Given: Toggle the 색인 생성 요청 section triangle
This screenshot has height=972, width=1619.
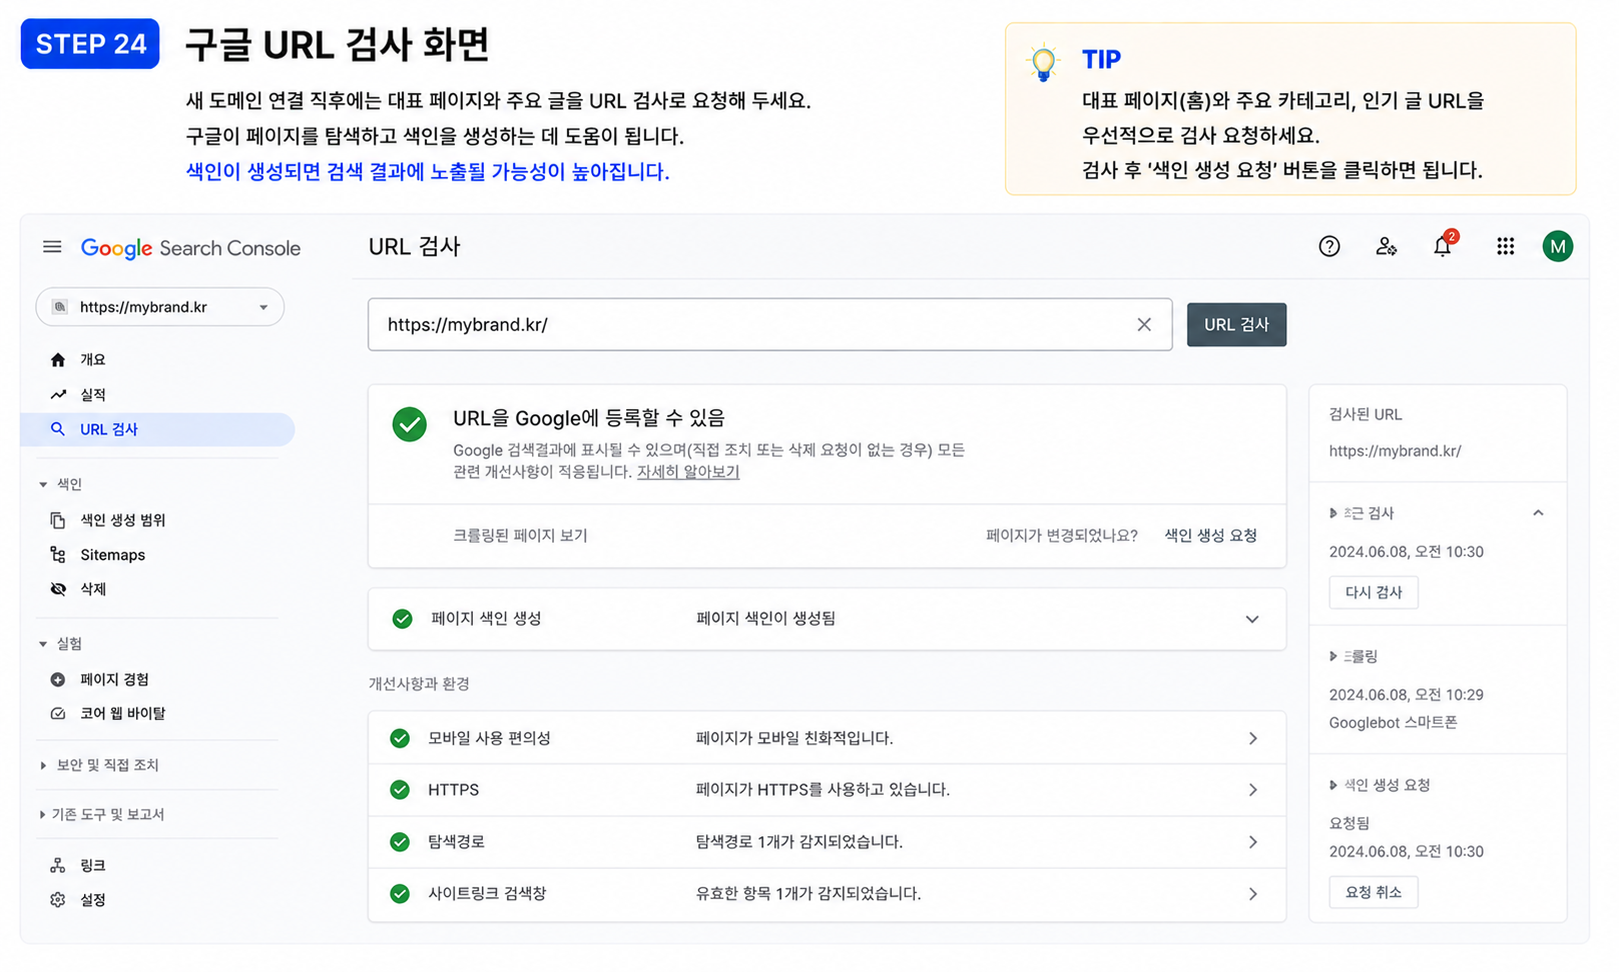Looking at the screenshot, I should point(1333,786).
